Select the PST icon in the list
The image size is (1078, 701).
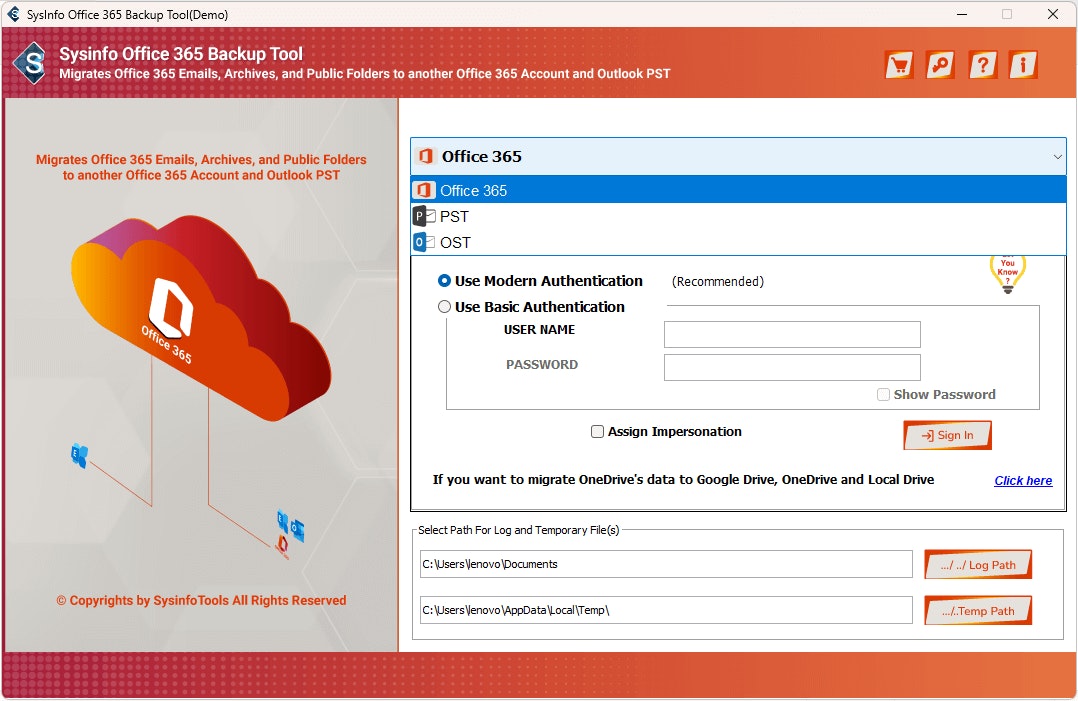point(423,216)
